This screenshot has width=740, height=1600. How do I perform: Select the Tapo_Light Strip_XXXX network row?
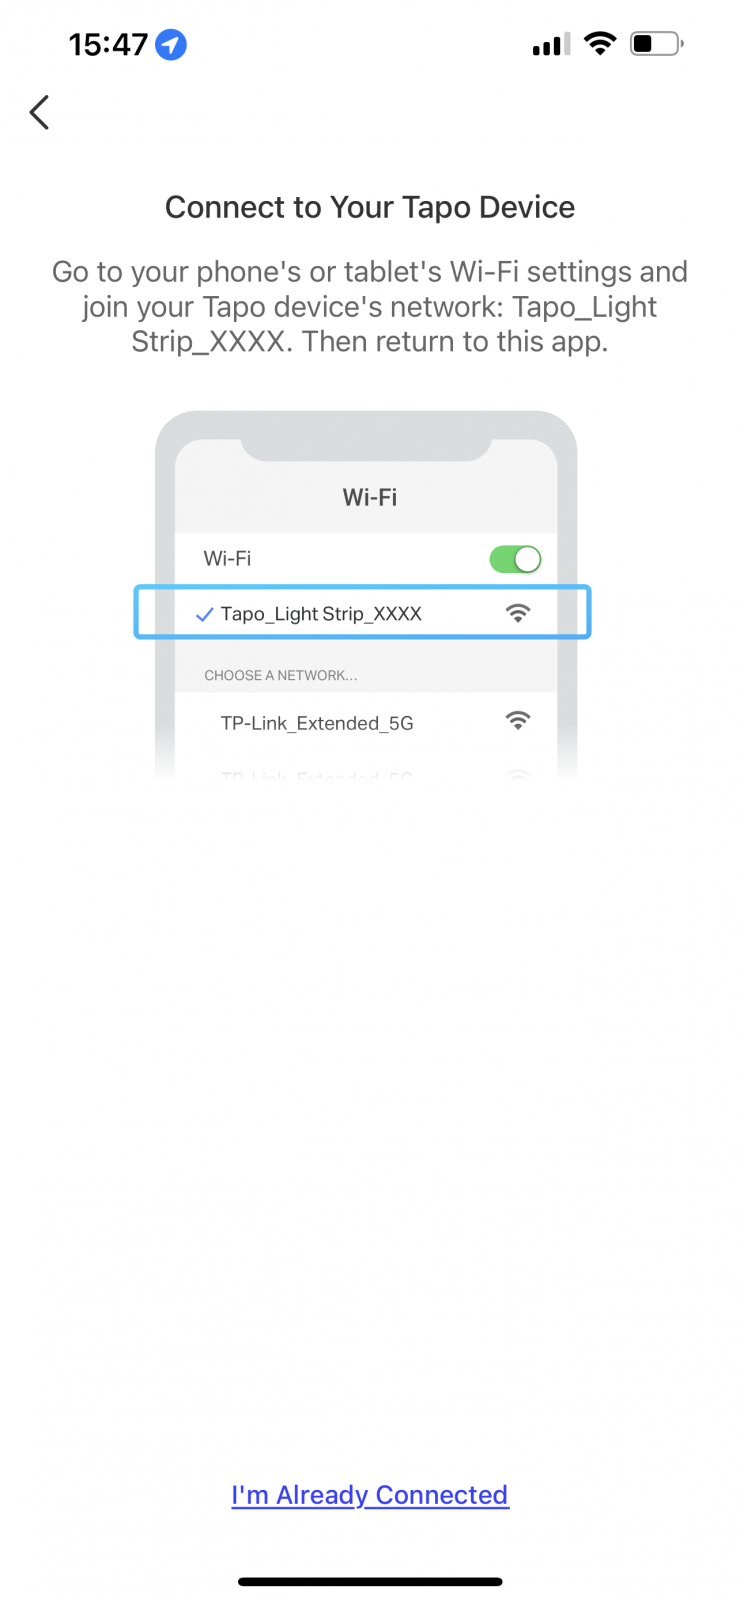(x=362, y=612)
